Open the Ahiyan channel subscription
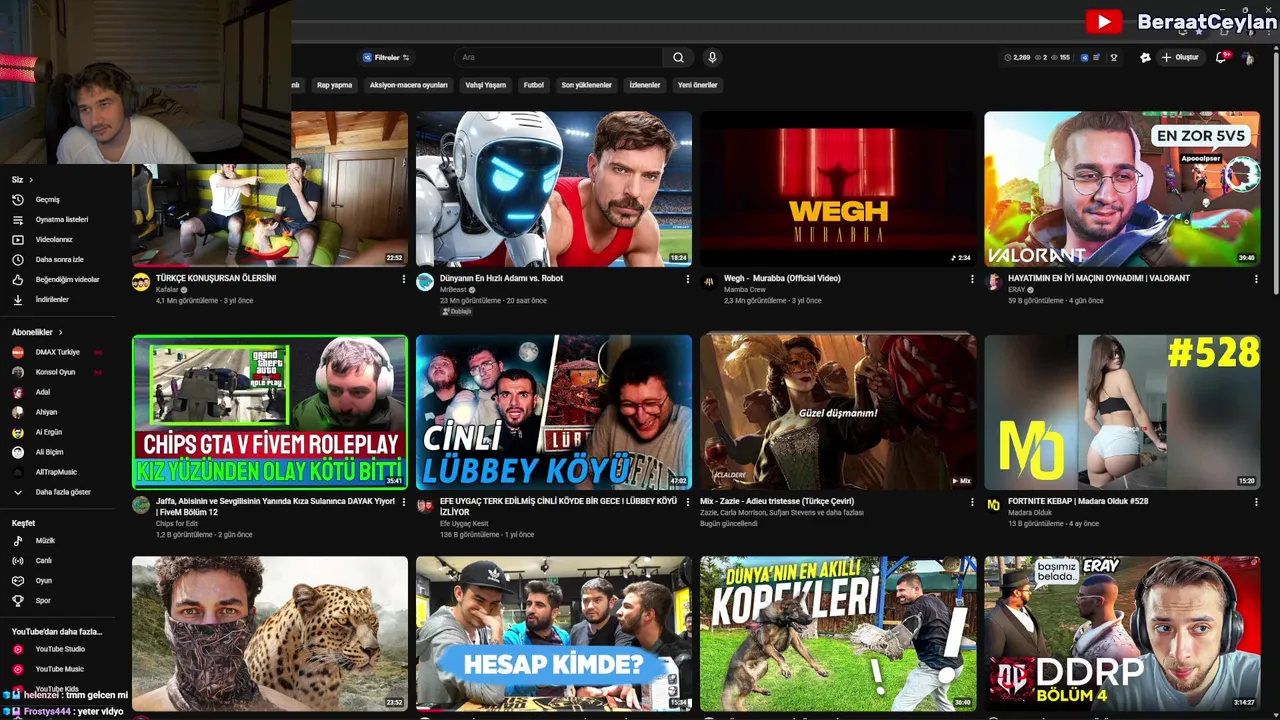Viewport: 1280px width, 720px height. (x=46, y=412)
